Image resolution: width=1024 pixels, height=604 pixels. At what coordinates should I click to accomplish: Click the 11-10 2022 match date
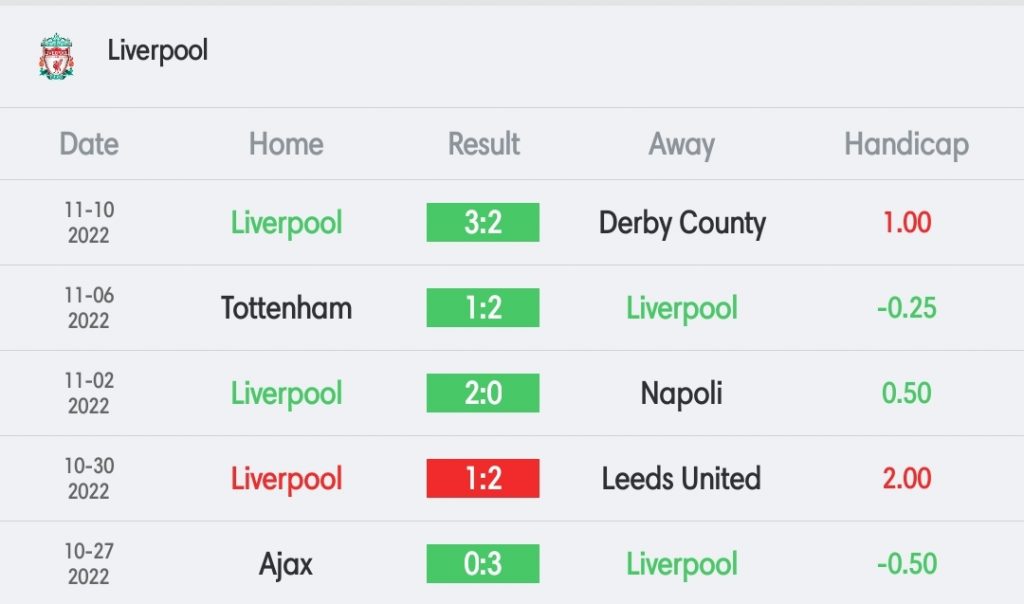pyautogui.click(x=89, y=223)
